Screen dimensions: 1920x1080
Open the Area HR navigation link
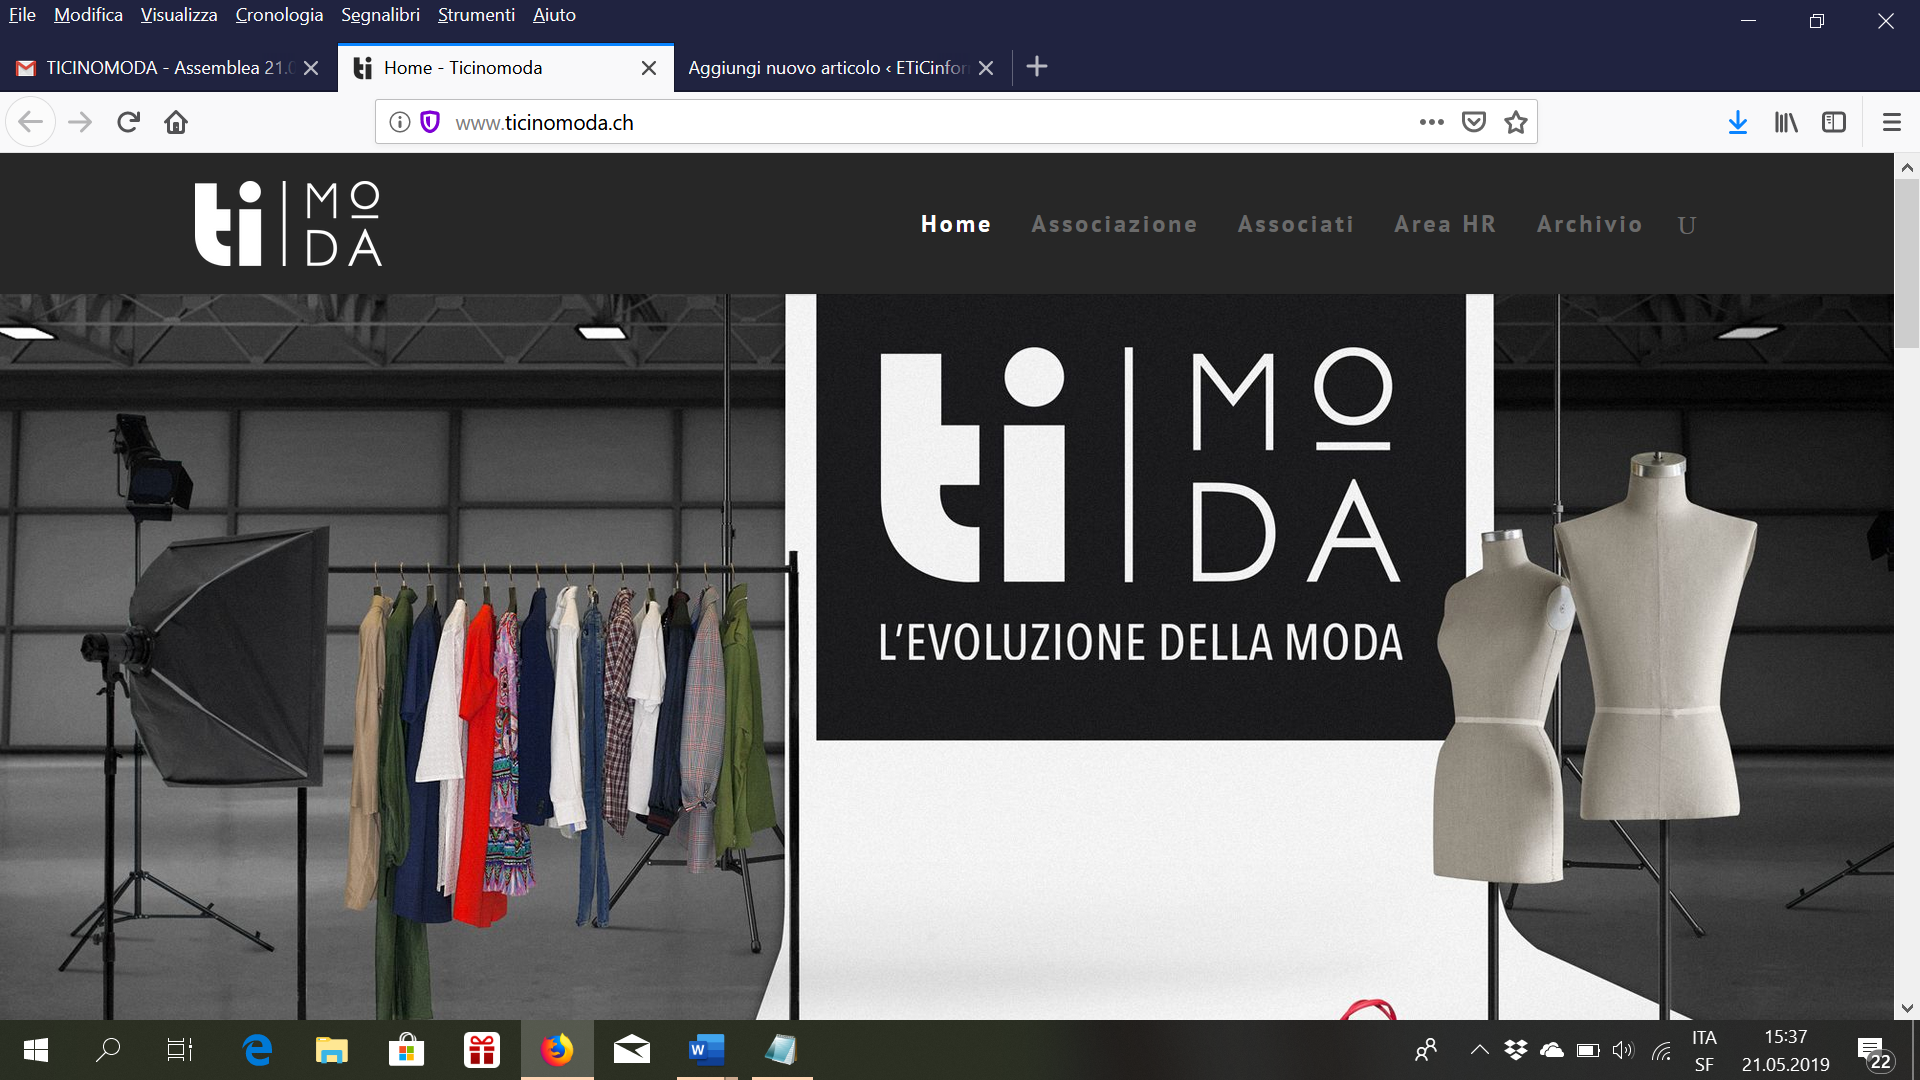pos(1445,224)
